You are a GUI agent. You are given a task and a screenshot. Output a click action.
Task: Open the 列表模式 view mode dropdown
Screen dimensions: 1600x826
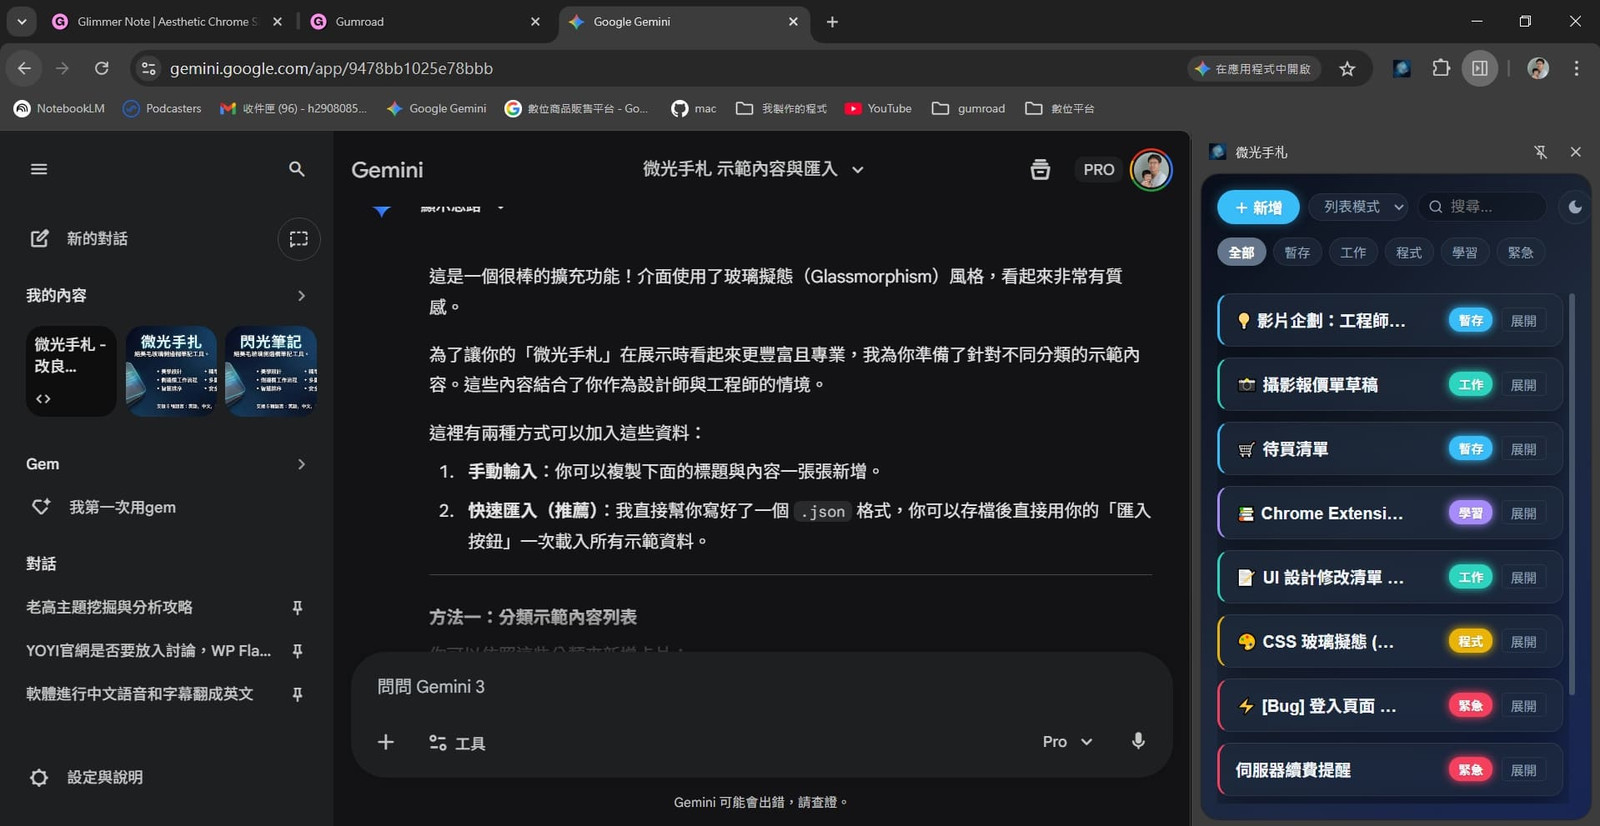(x=1358, y=207)
